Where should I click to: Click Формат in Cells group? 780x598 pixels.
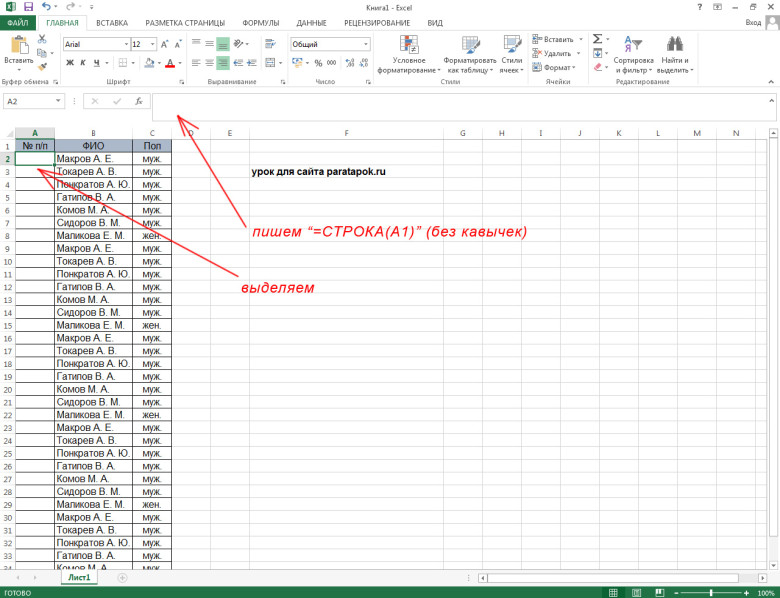click(554, 67)
